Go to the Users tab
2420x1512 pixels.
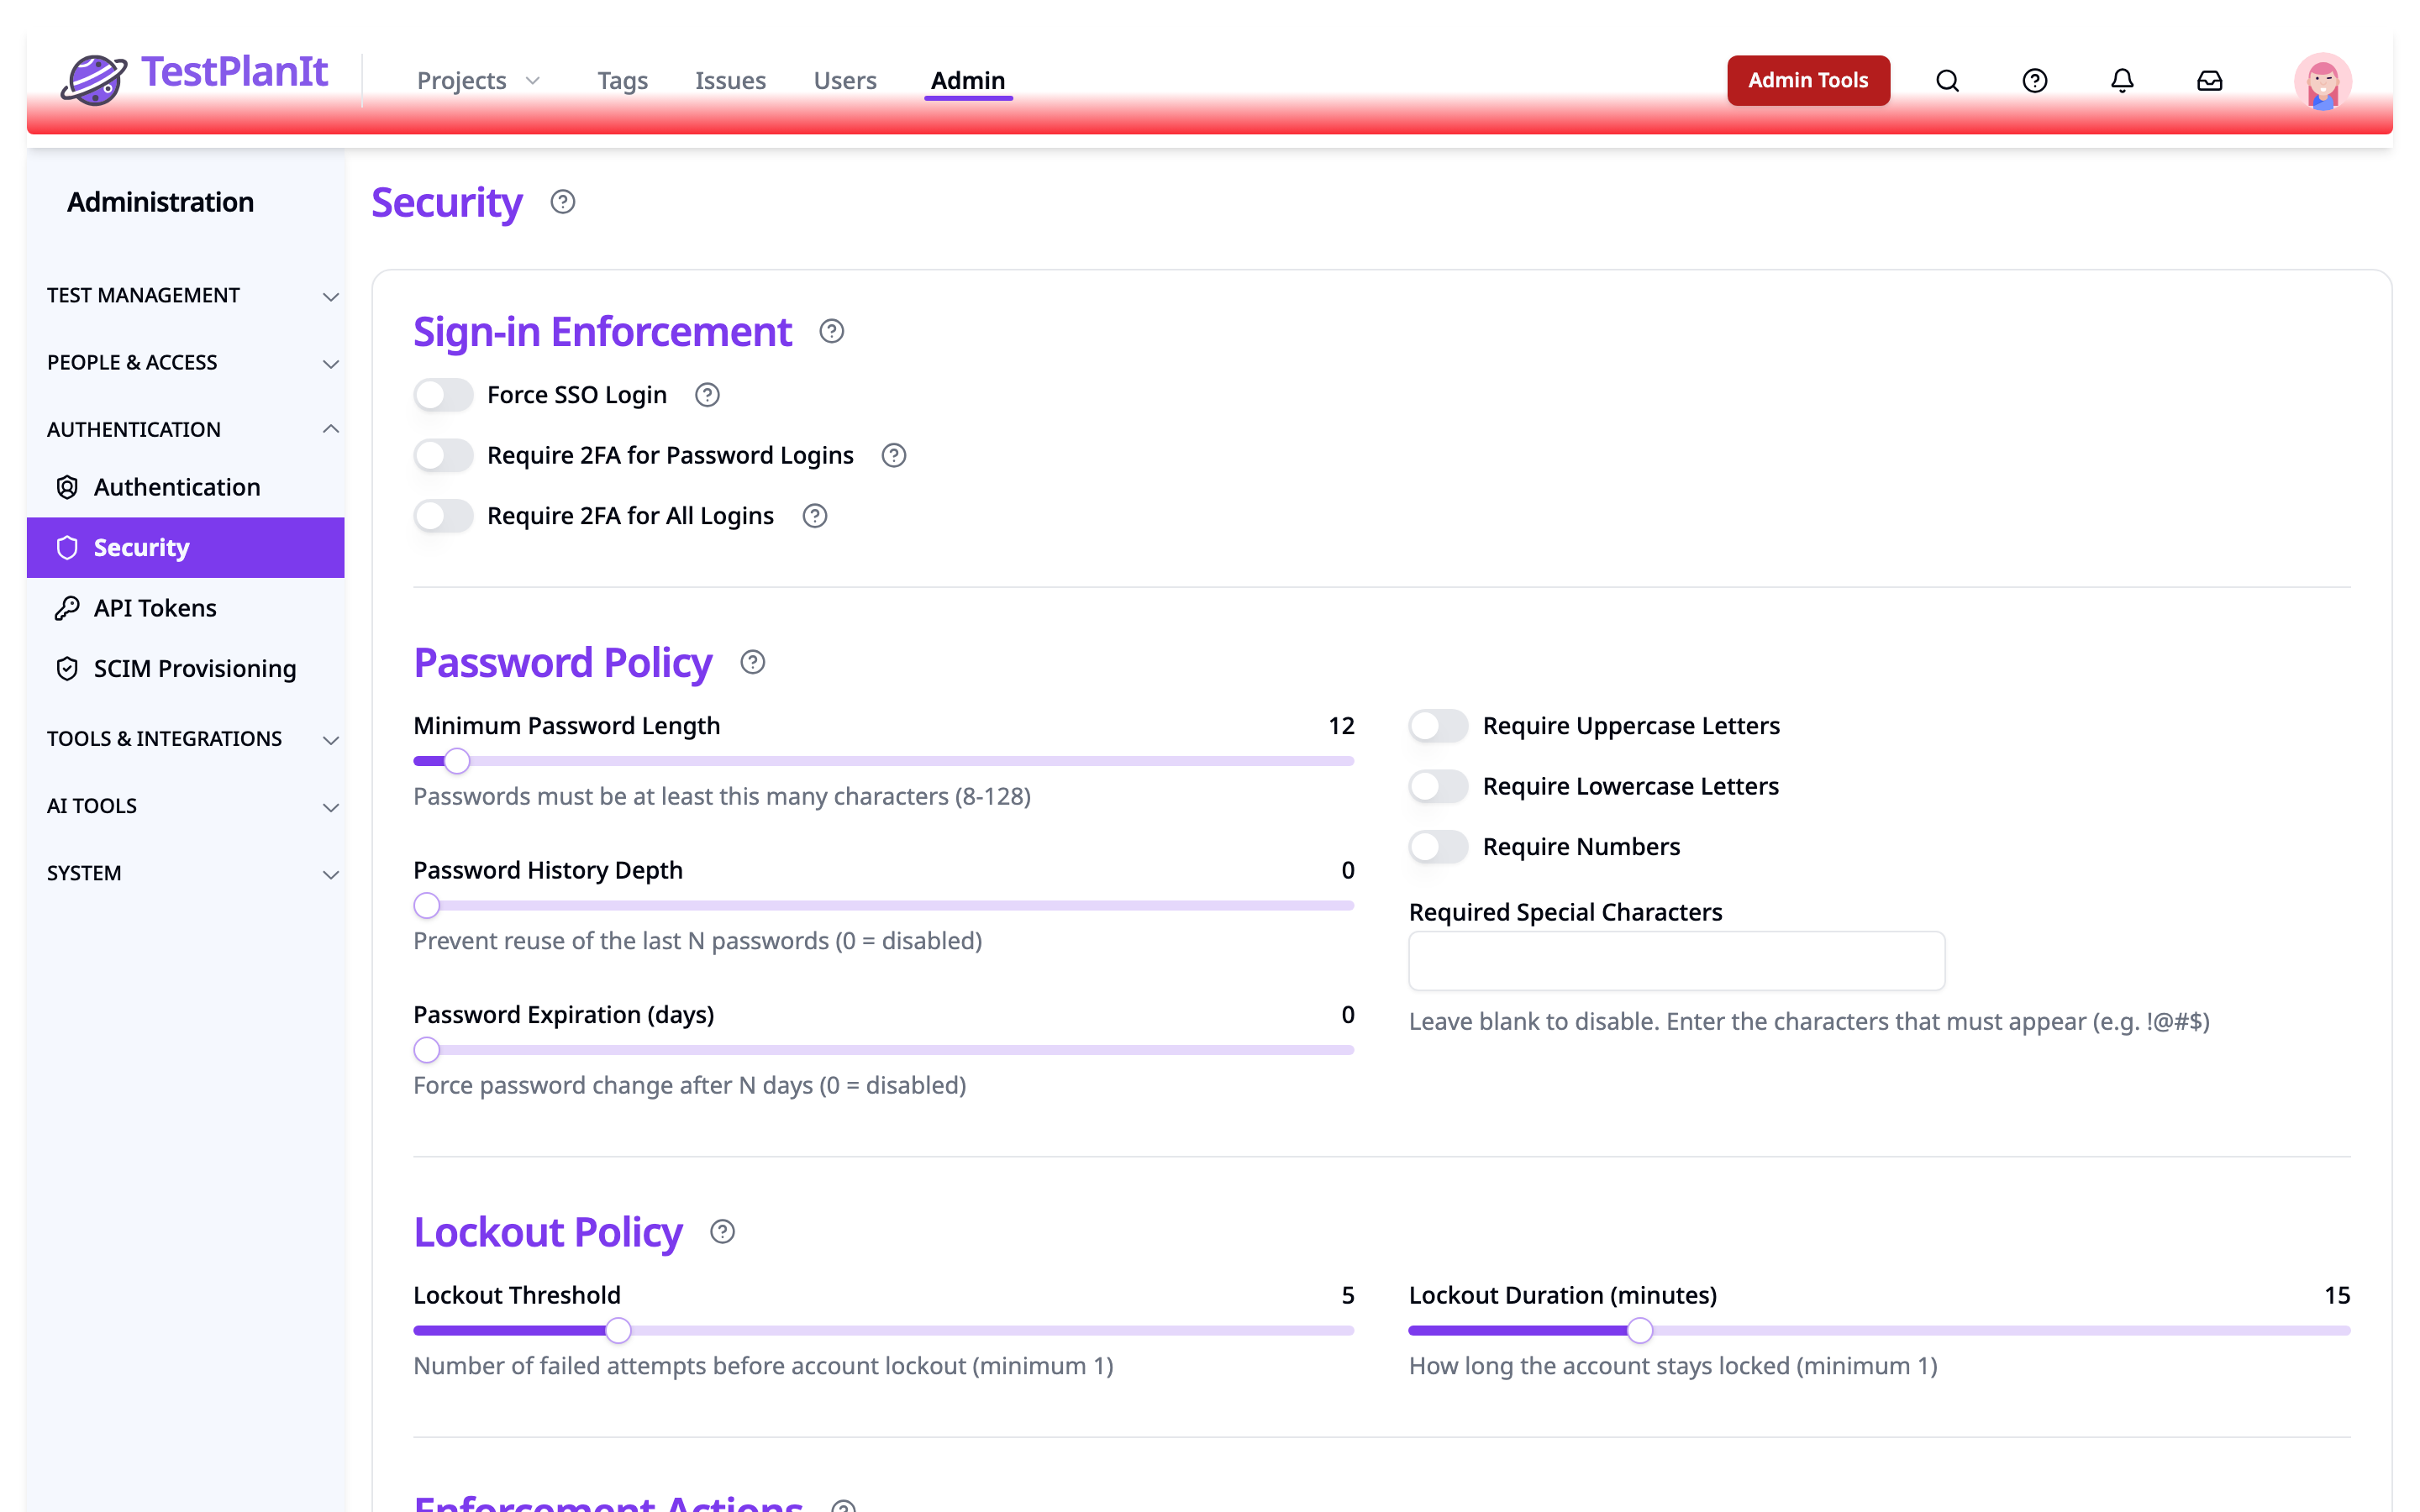click(x=845, y=80)
